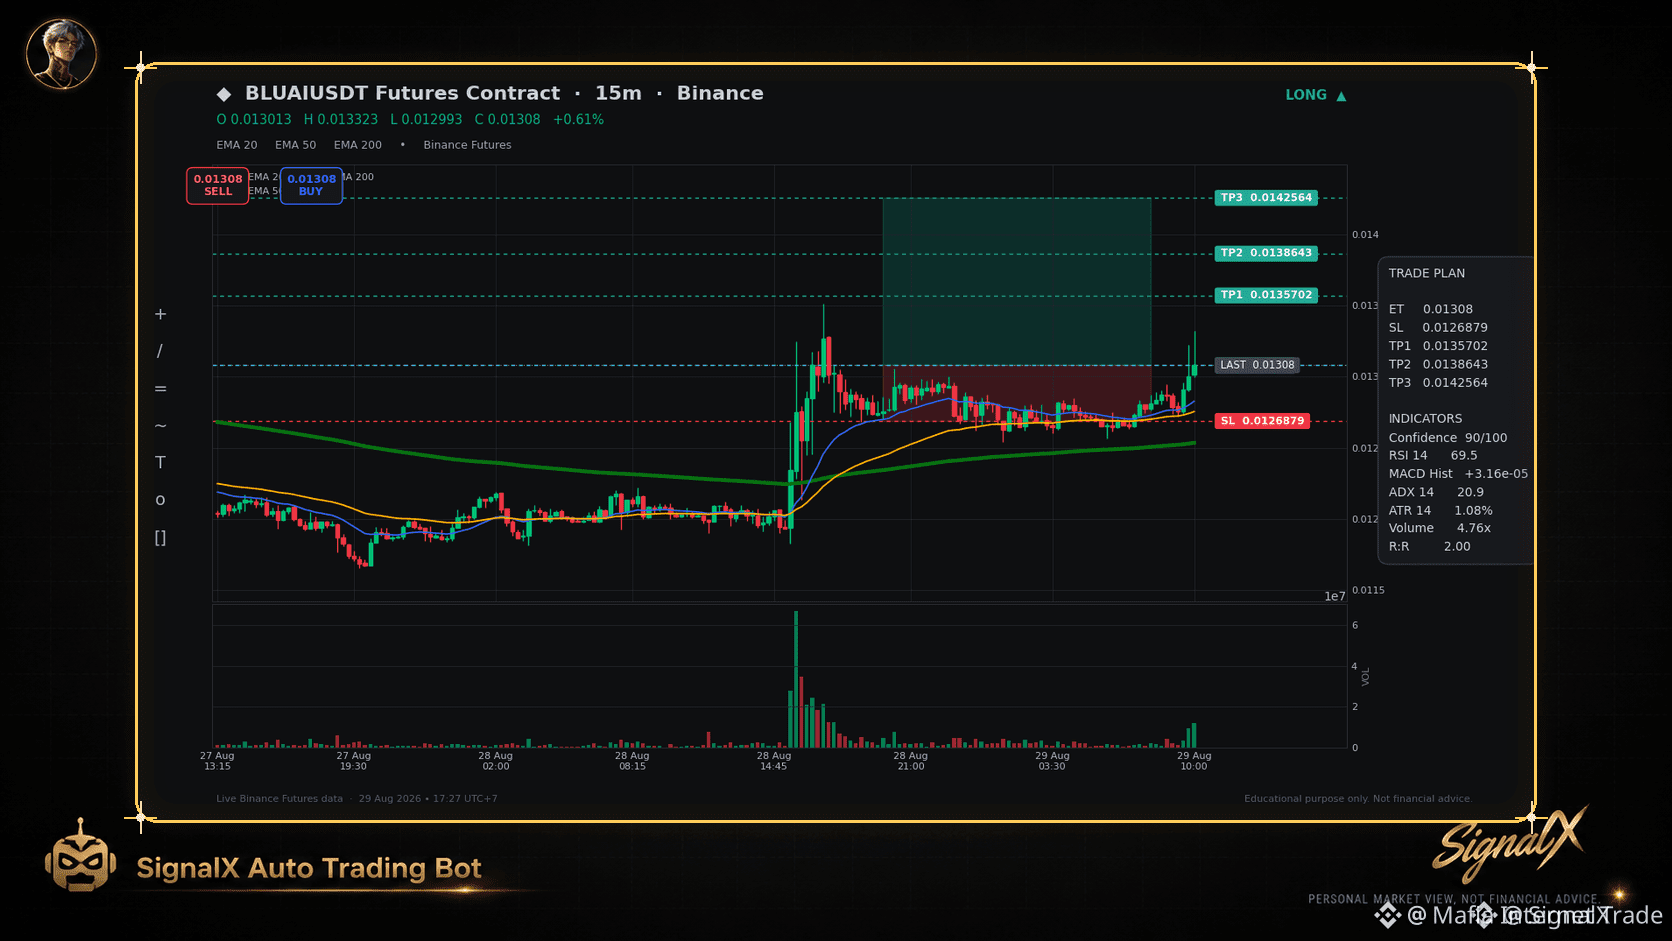
Task: Click the SL row in Trade Plan
Action: tap(1438, 328)
